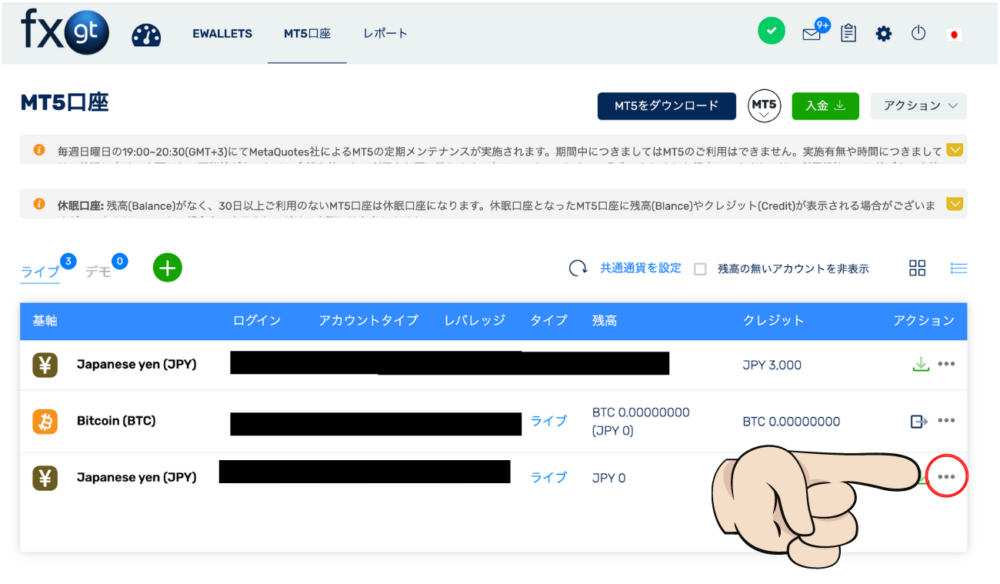The image size is (1000, 584).
Task: Click the green verified checkmark icon
Action: point(771,32)
